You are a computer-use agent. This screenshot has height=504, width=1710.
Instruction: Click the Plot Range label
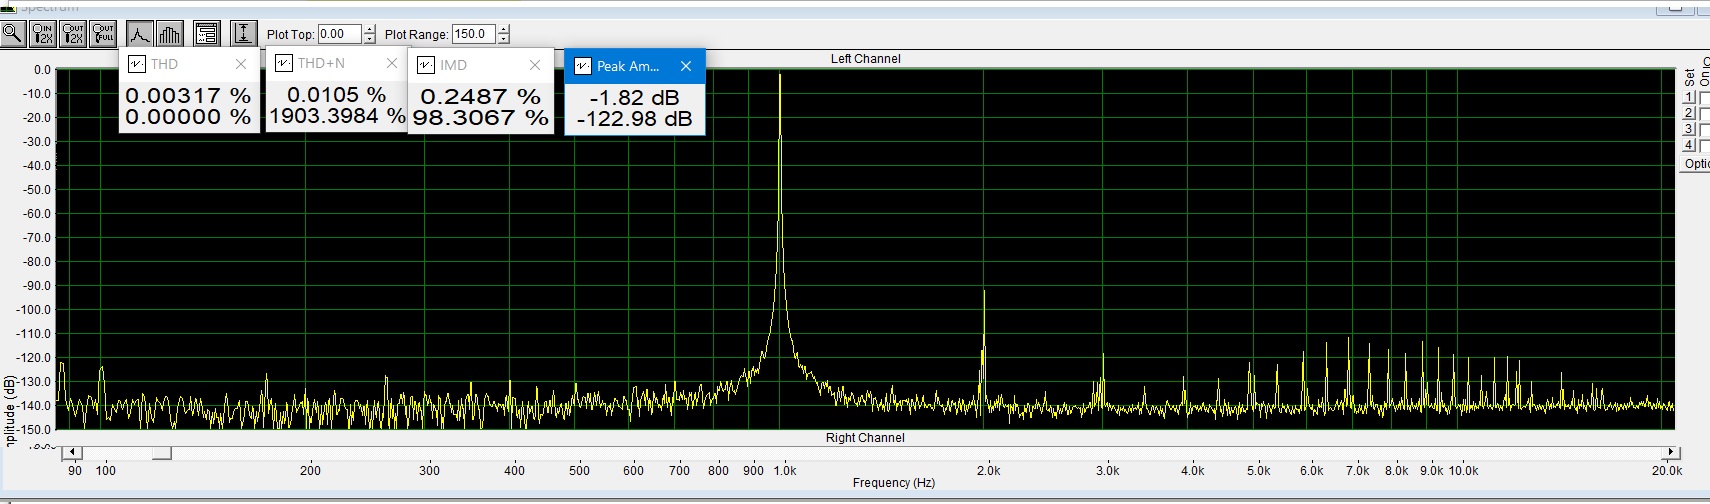tap(416, 34)
